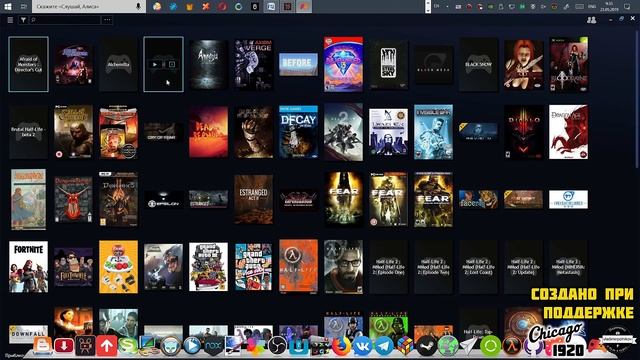
Task: Click the play button on highlighted game tile
Action: tap(154, 64)
